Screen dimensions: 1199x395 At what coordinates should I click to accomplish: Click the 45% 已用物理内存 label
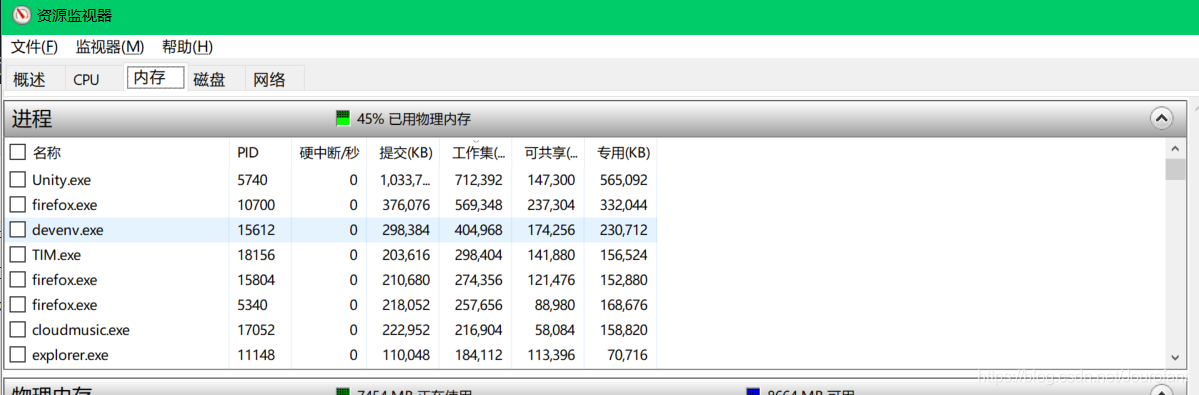click(x=414, y=119)
